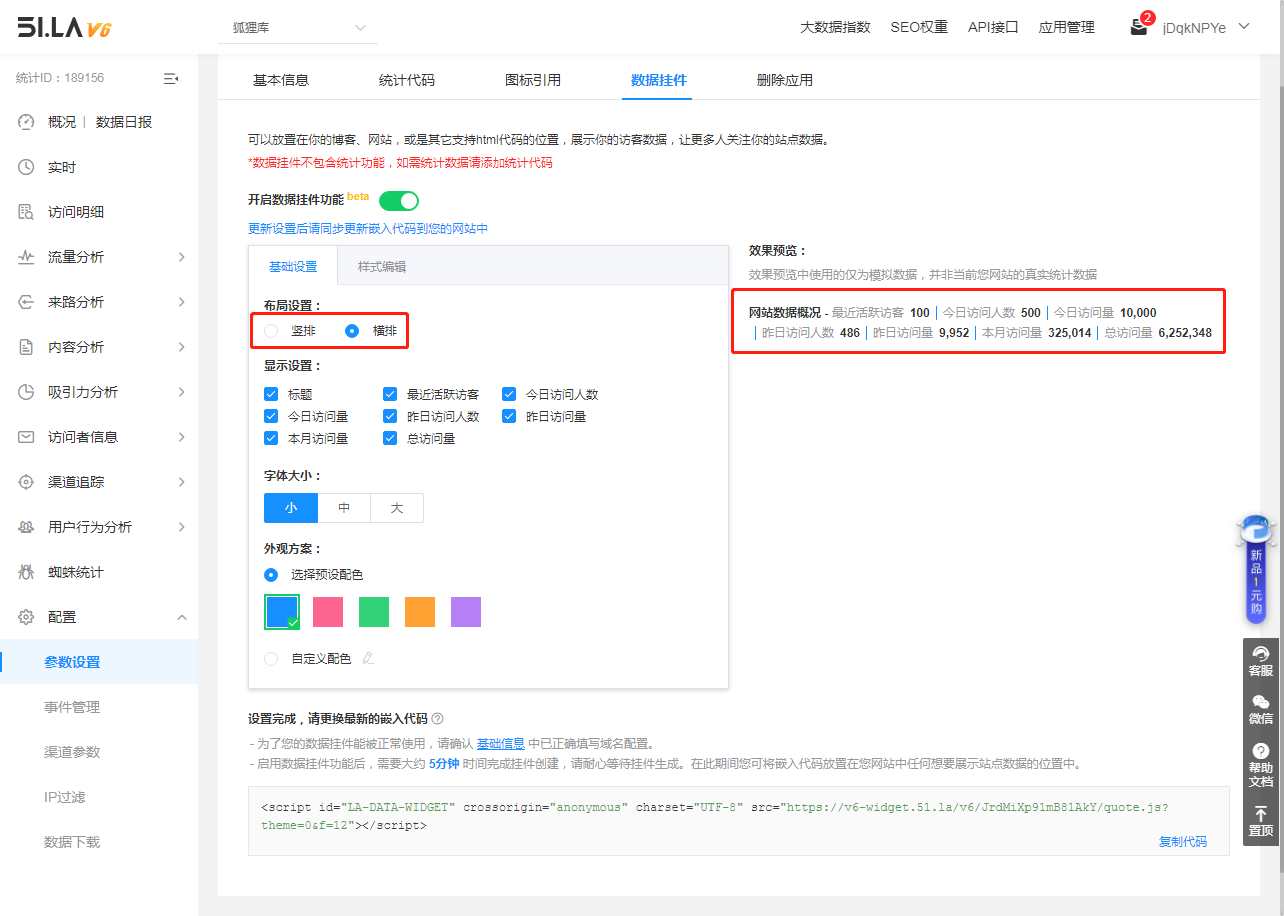Click the edit pencil beside 自定义配色

click(368, 658)
